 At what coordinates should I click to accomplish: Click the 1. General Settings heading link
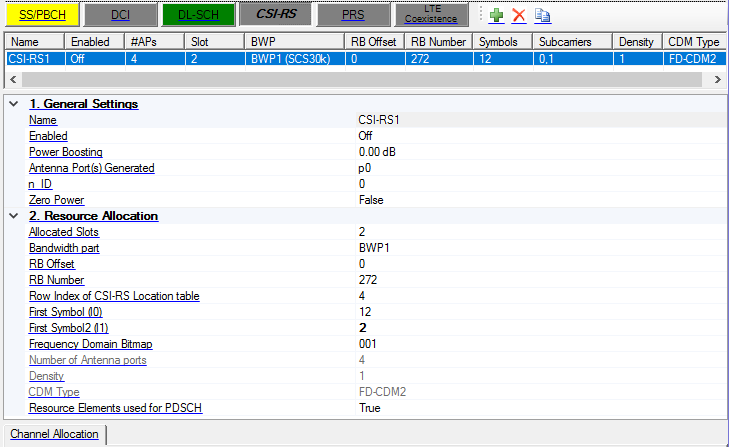pyautogui.click(x=84, y=104)
